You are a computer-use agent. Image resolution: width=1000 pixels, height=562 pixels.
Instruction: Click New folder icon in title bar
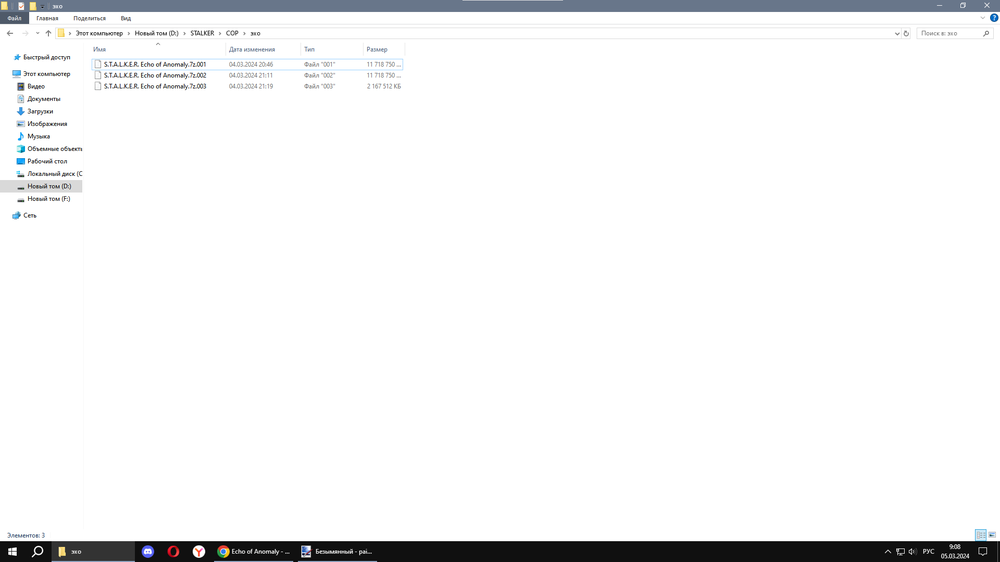33,6
